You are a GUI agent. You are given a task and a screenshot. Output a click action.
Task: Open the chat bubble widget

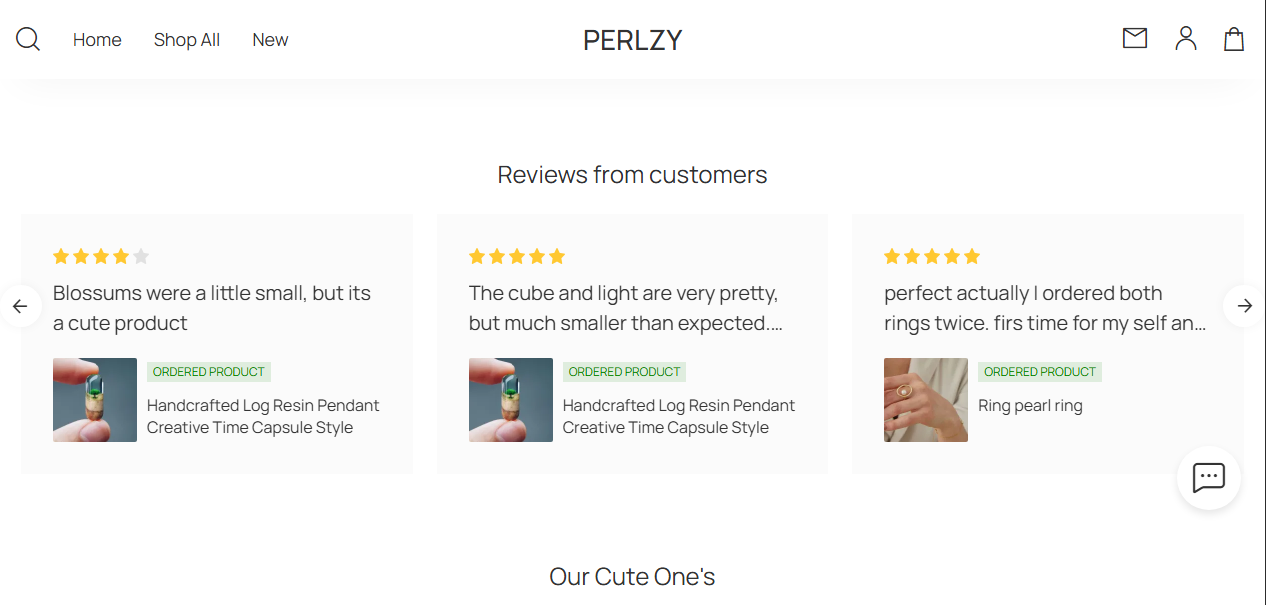pyautogui.click(x=1208, y=478)
